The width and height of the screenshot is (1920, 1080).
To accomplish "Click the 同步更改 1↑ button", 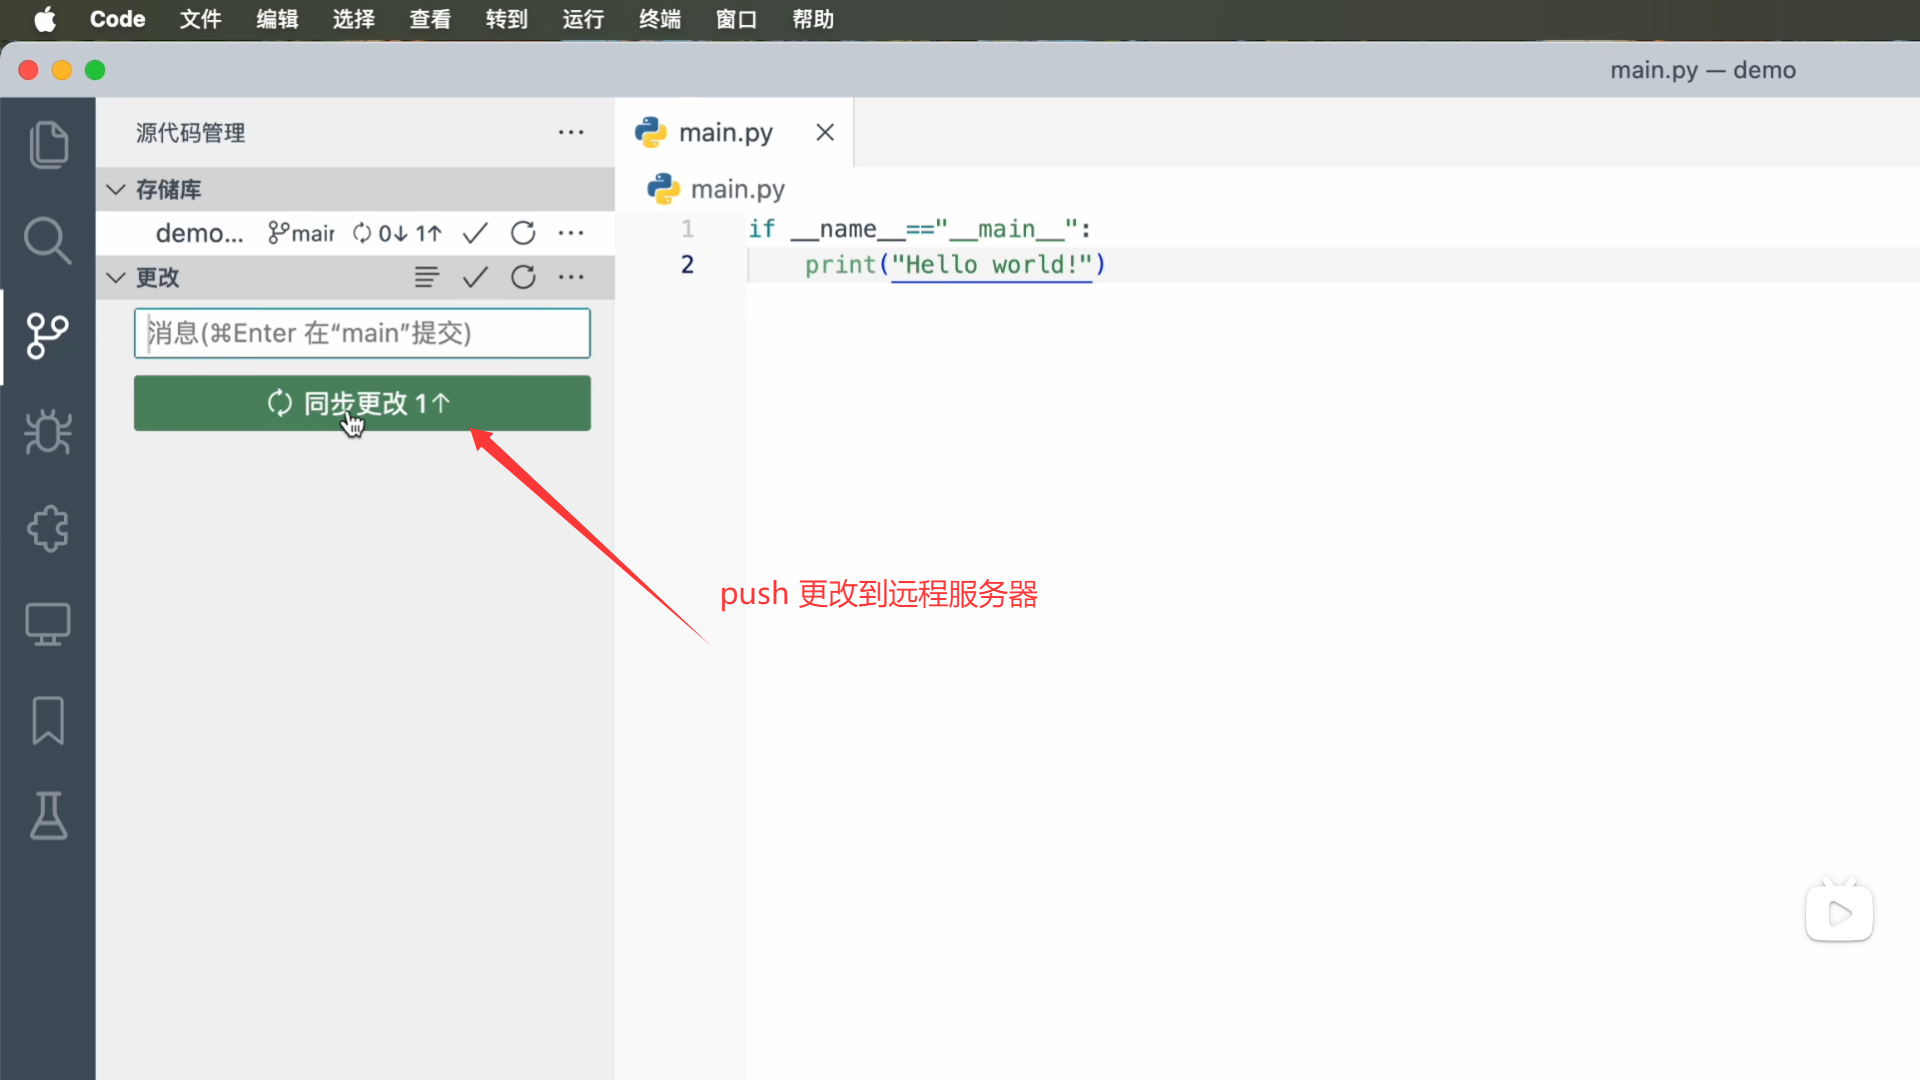I will [362, 403].
